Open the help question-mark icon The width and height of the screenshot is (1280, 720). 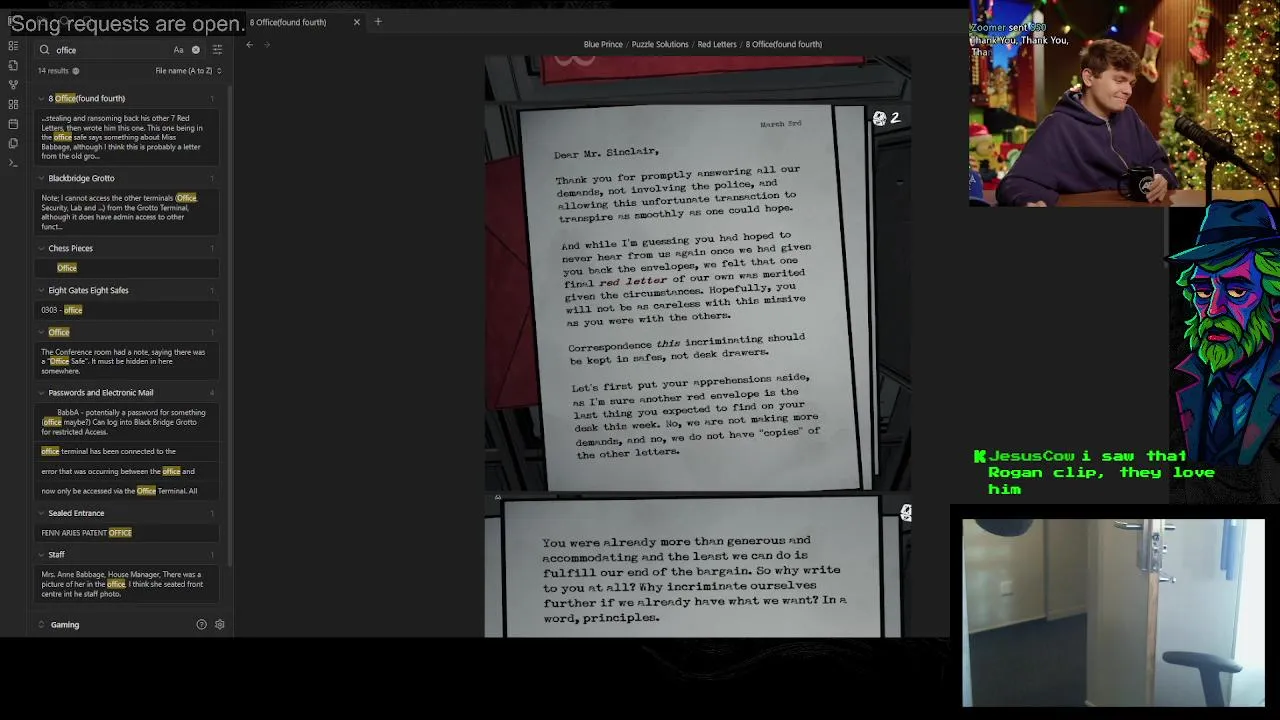201,625
